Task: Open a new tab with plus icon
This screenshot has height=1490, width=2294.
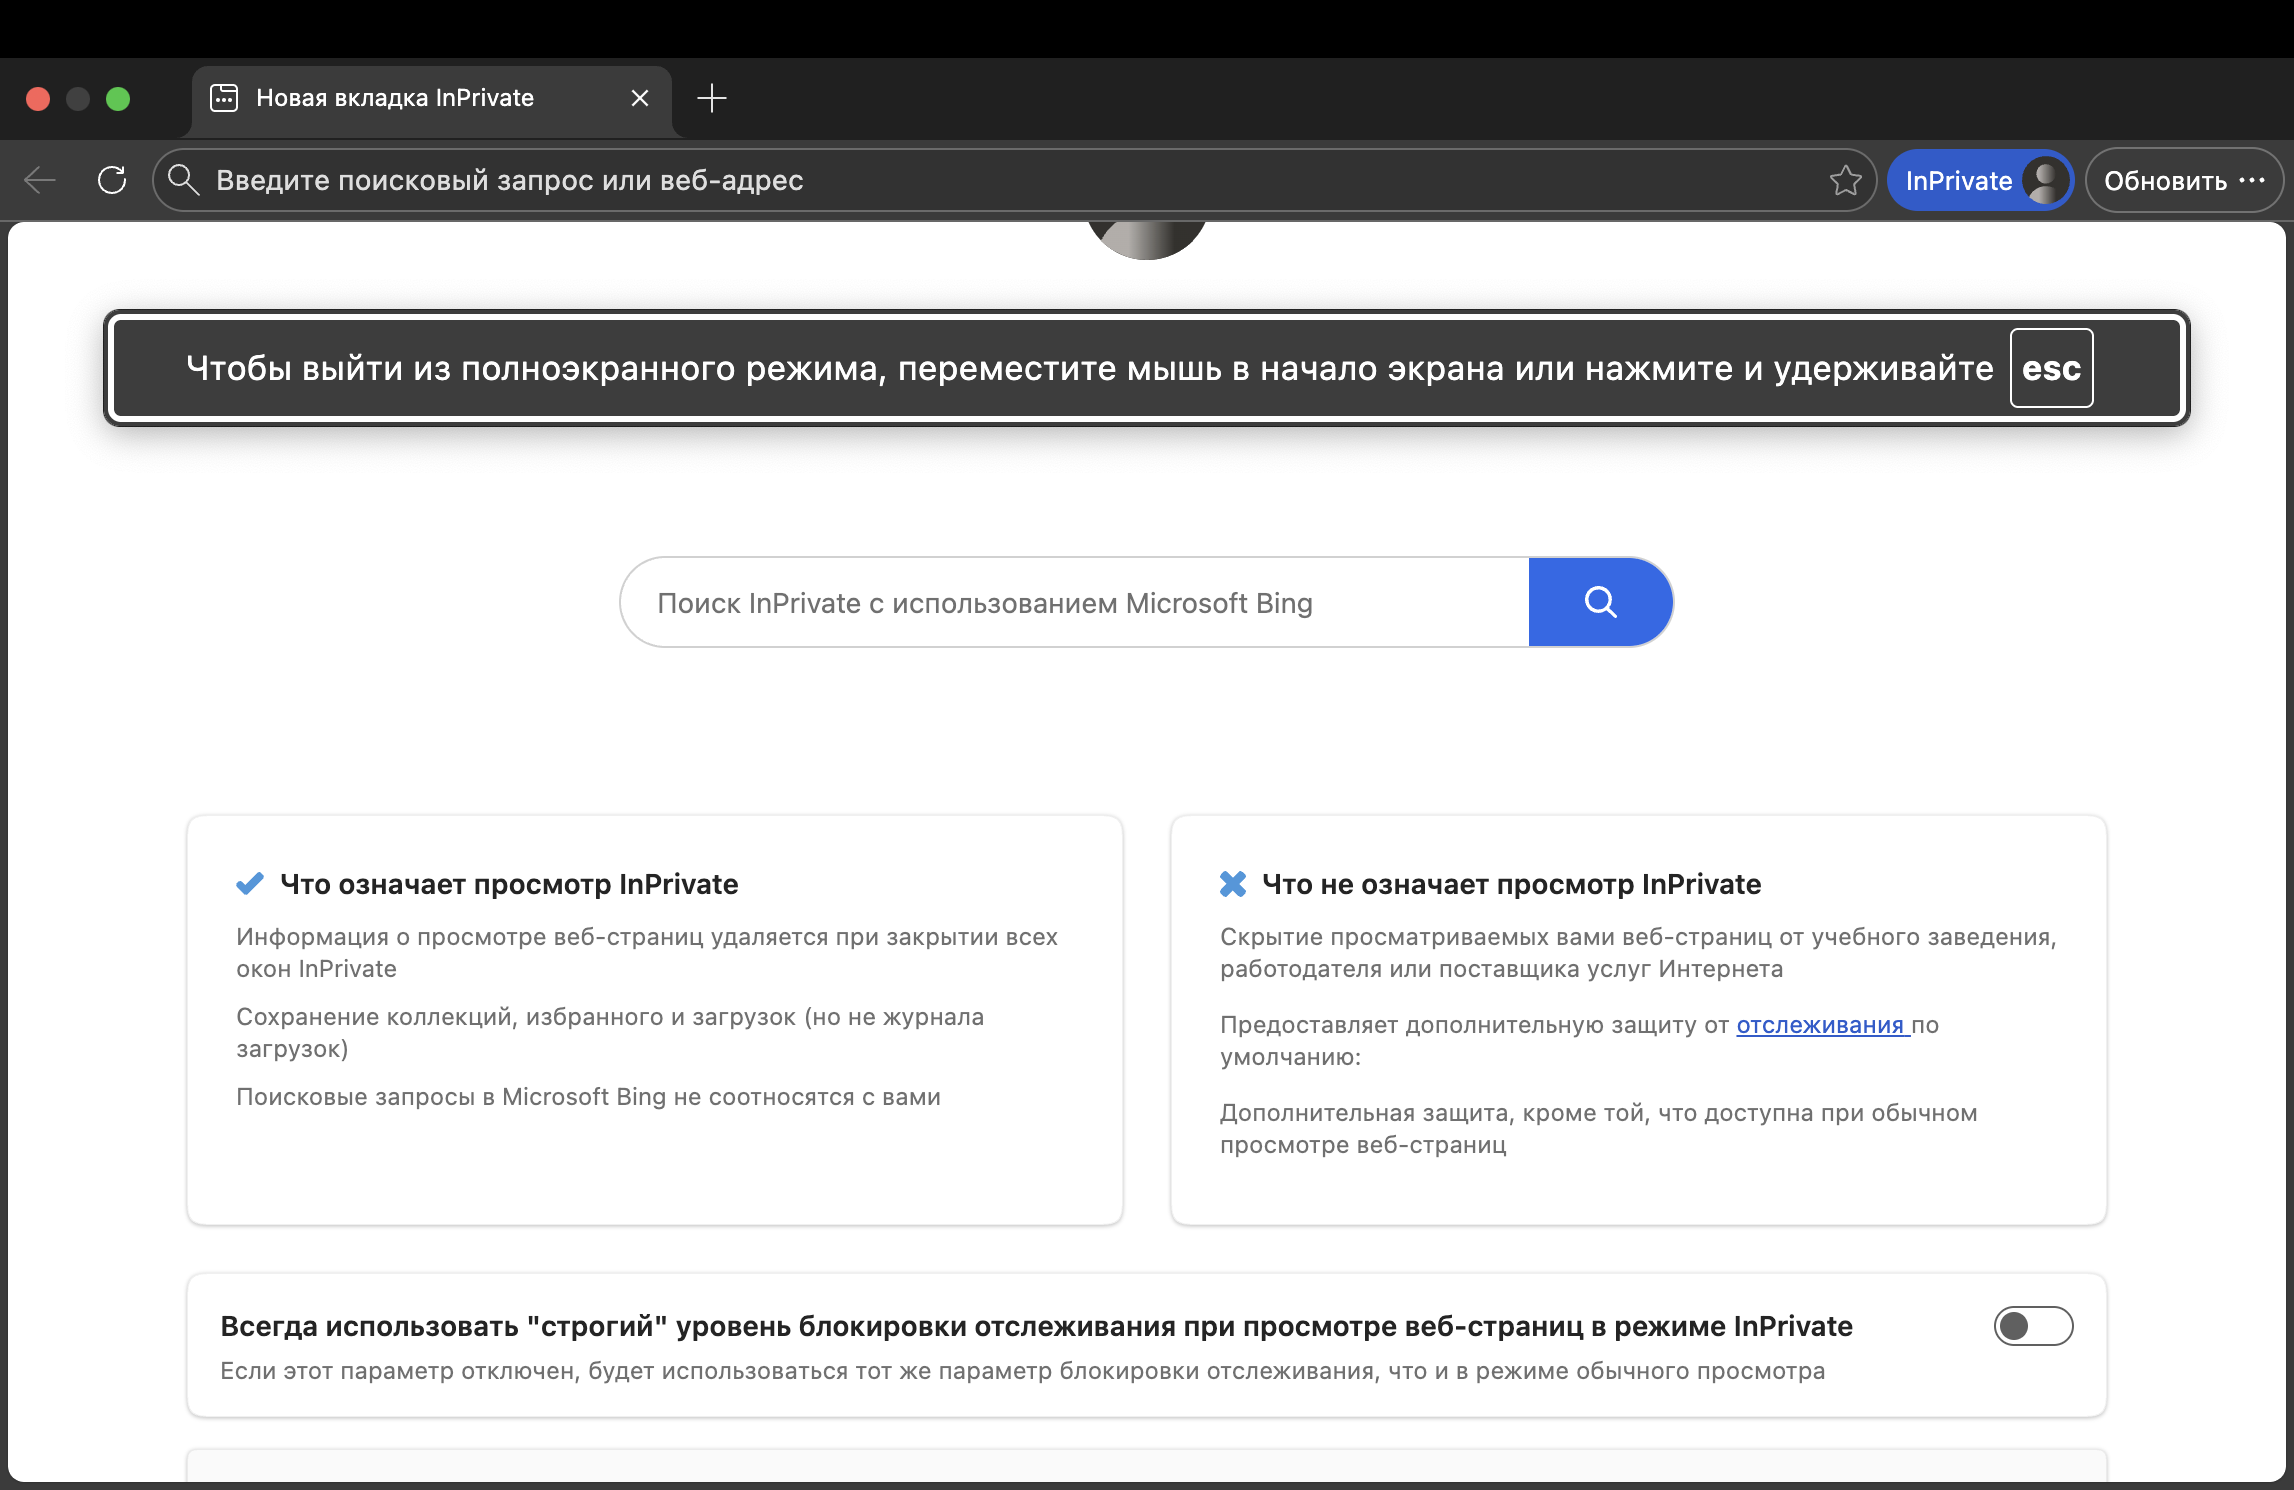Action: (711, 98)
